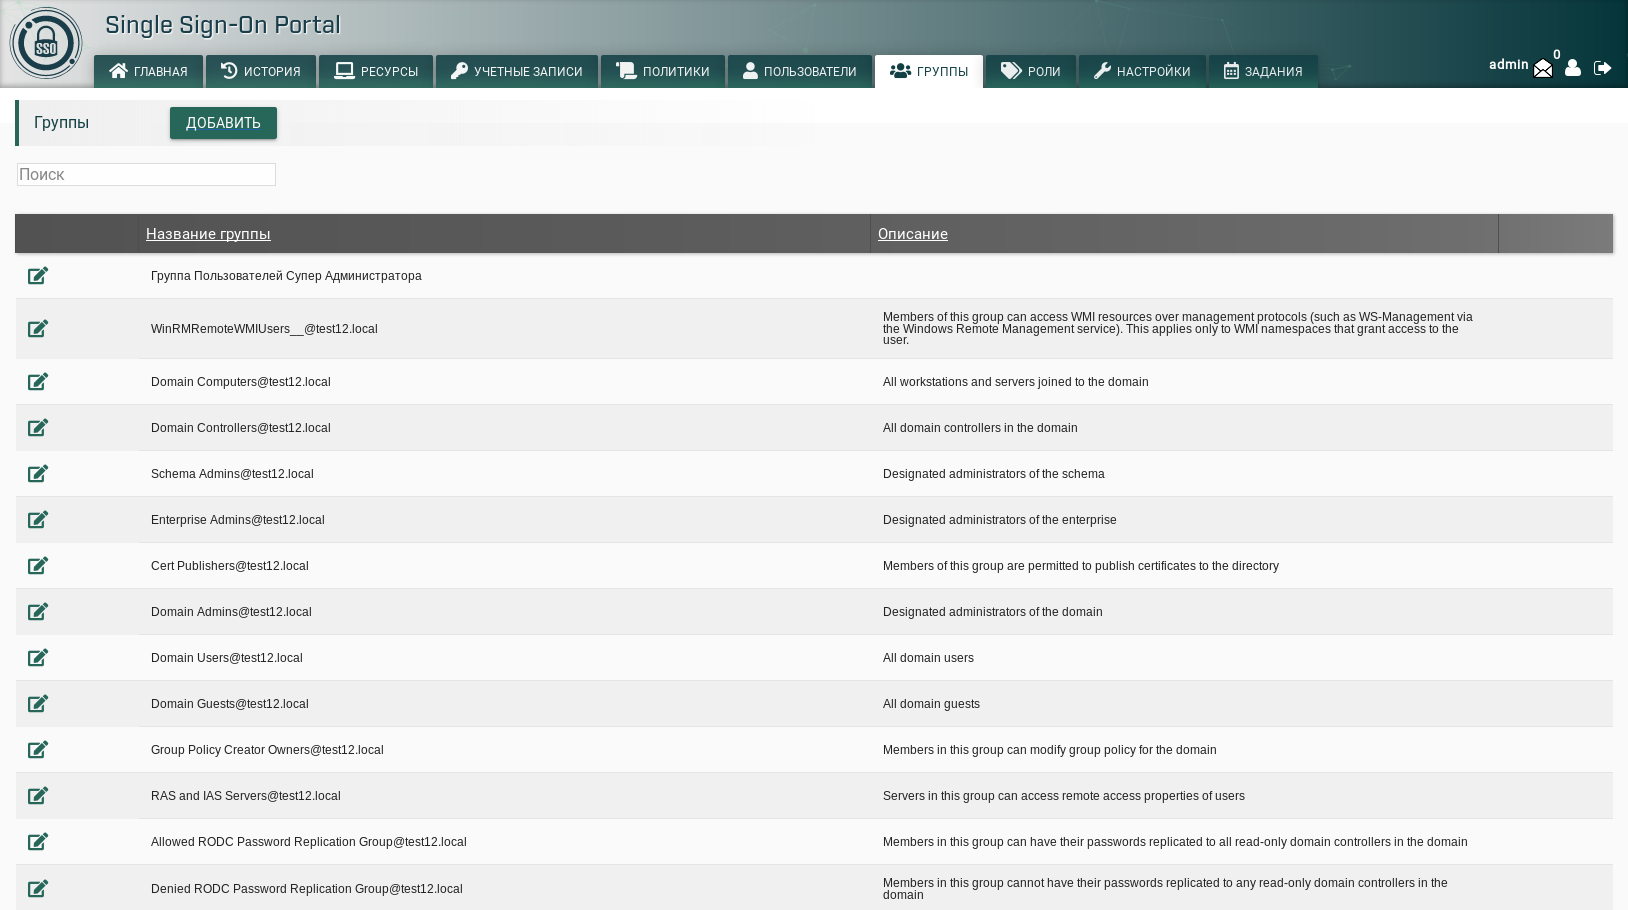Edit the RAS and IAS Servers group

coord(38,796)
